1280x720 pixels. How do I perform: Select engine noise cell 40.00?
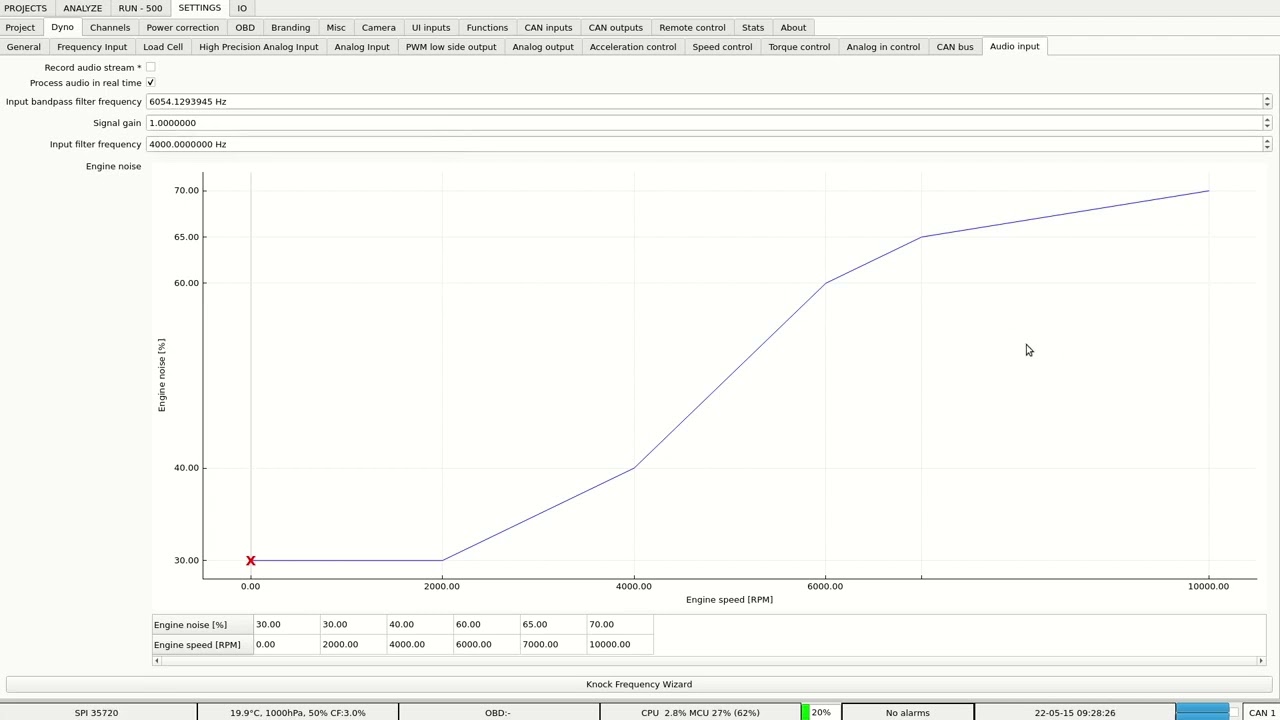[x=419, y=625]
